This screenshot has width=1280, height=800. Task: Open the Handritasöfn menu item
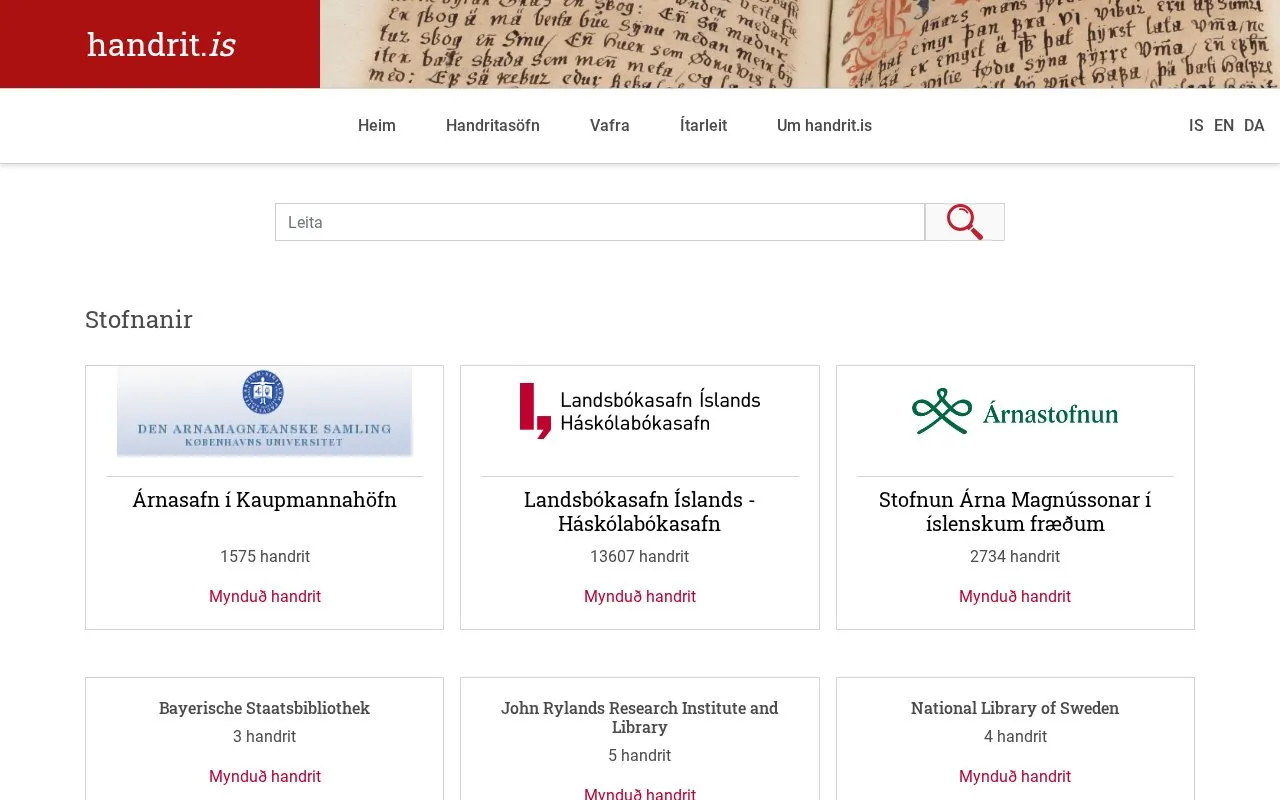493,125
